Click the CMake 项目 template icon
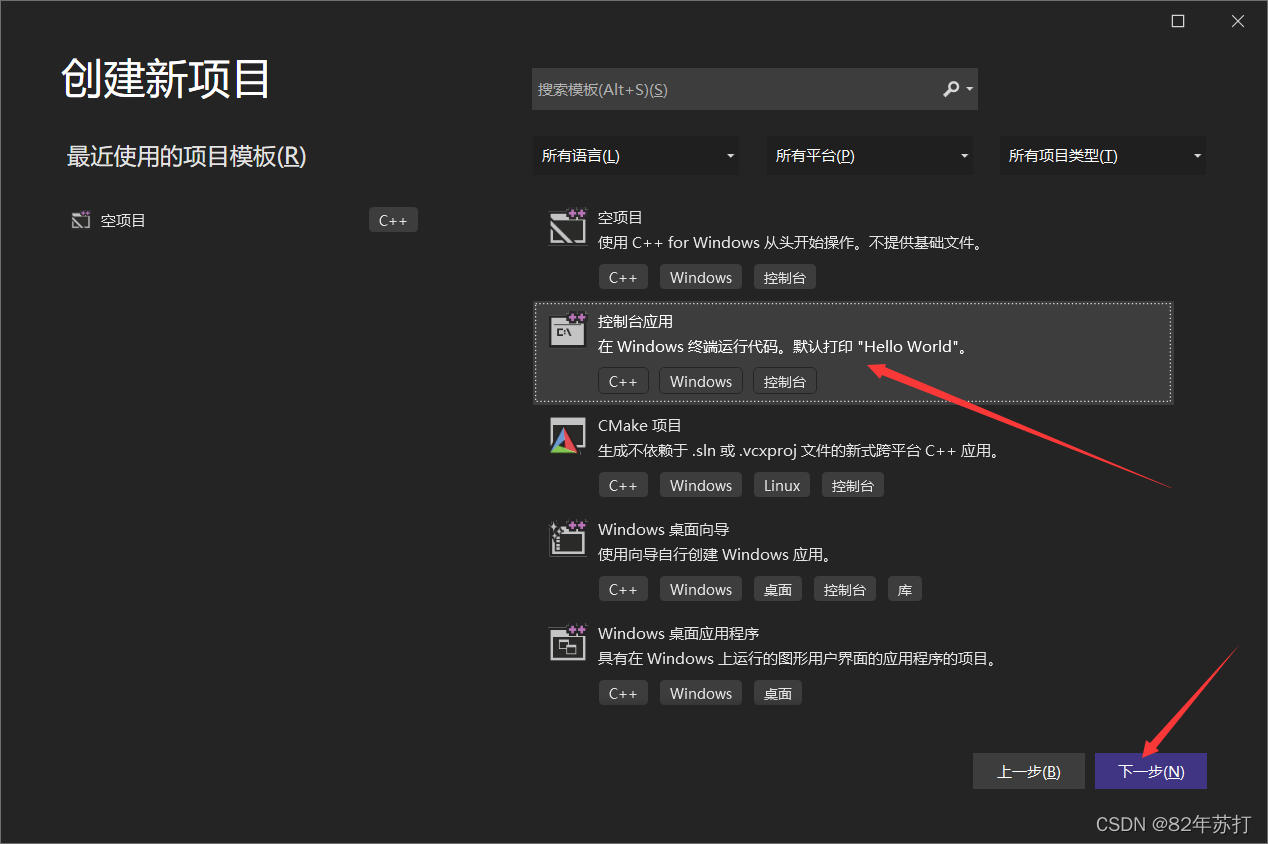Viewport: 1268px width, 844px height. click(567, 435)
